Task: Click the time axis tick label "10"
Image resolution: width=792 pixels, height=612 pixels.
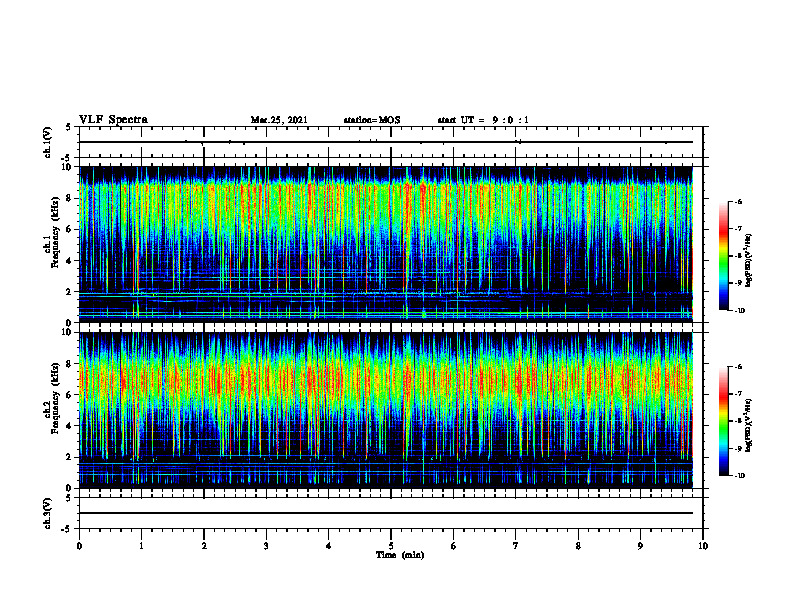Action: coord(703,546)
